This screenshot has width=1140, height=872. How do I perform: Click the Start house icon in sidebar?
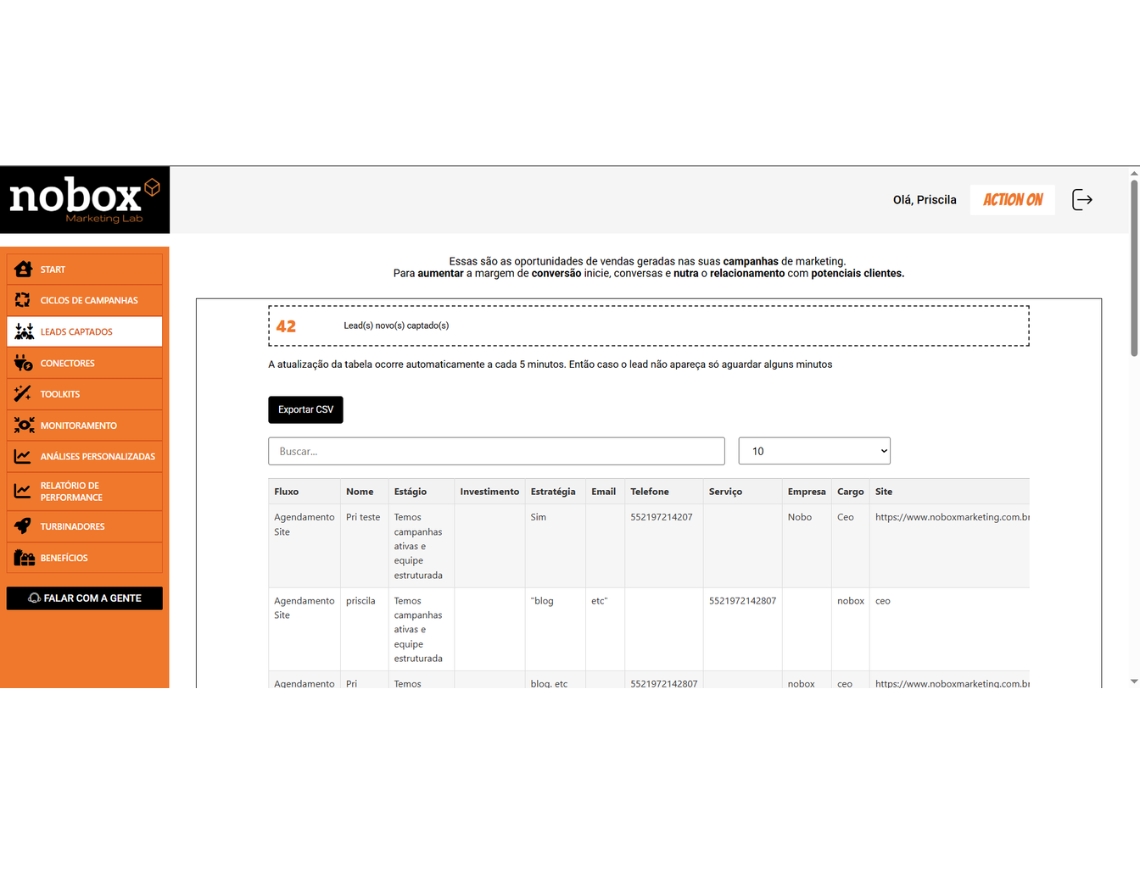pos(23,269)
